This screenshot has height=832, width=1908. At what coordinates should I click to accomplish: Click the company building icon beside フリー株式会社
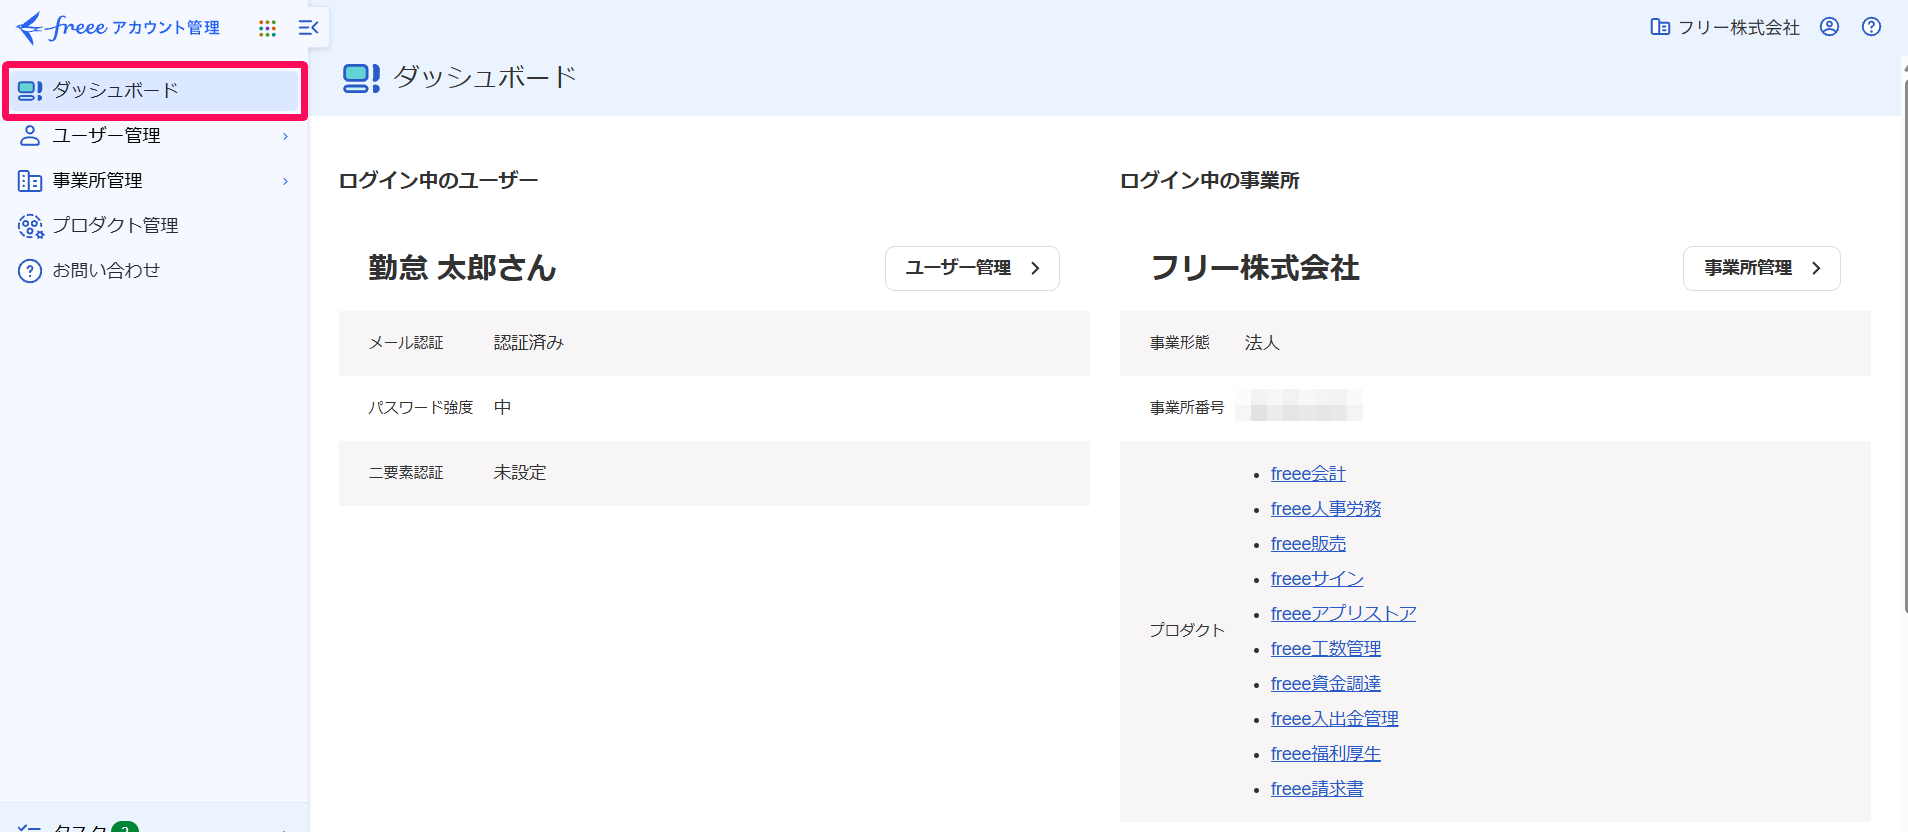1660,27
